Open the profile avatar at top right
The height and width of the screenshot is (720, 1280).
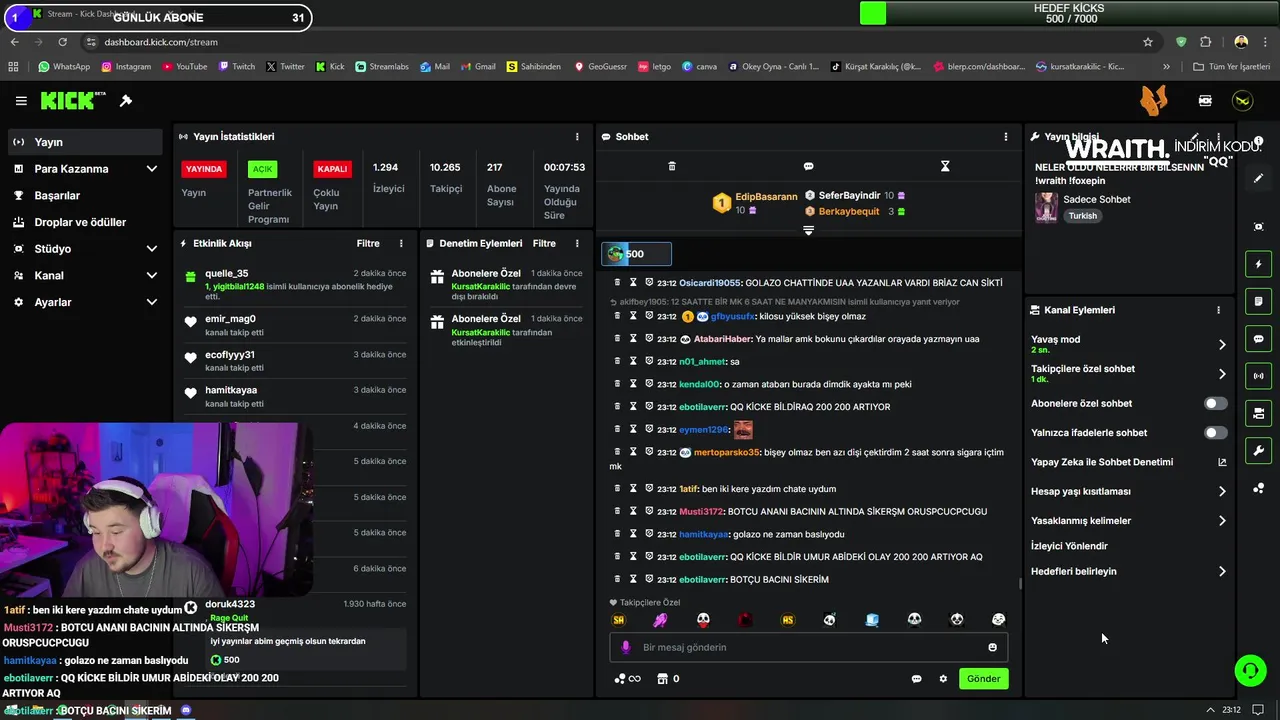1242,101
